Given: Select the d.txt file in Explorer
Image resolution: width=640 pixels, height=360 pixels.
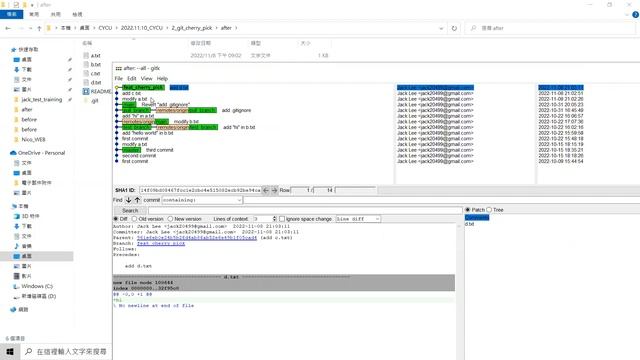Looking at the screenshot, I should tap(96, 82).
